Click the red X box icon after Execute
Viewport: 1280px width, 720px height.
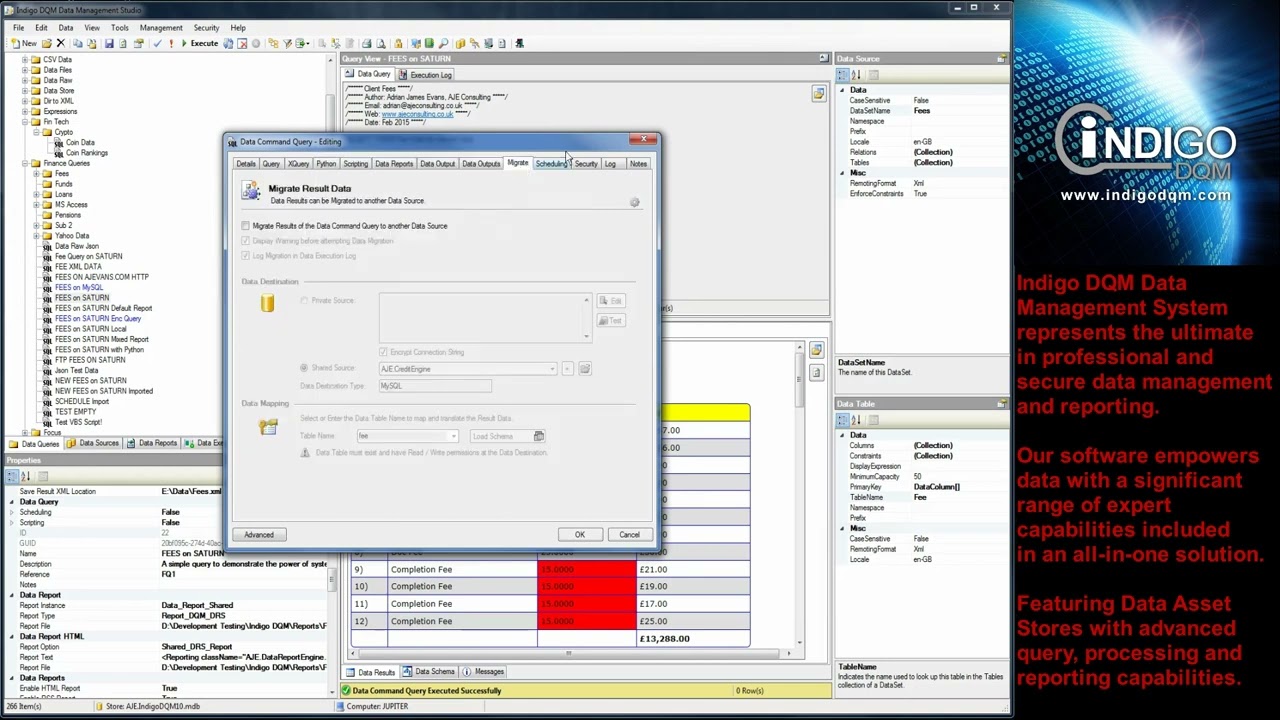(x=242, y=43)
